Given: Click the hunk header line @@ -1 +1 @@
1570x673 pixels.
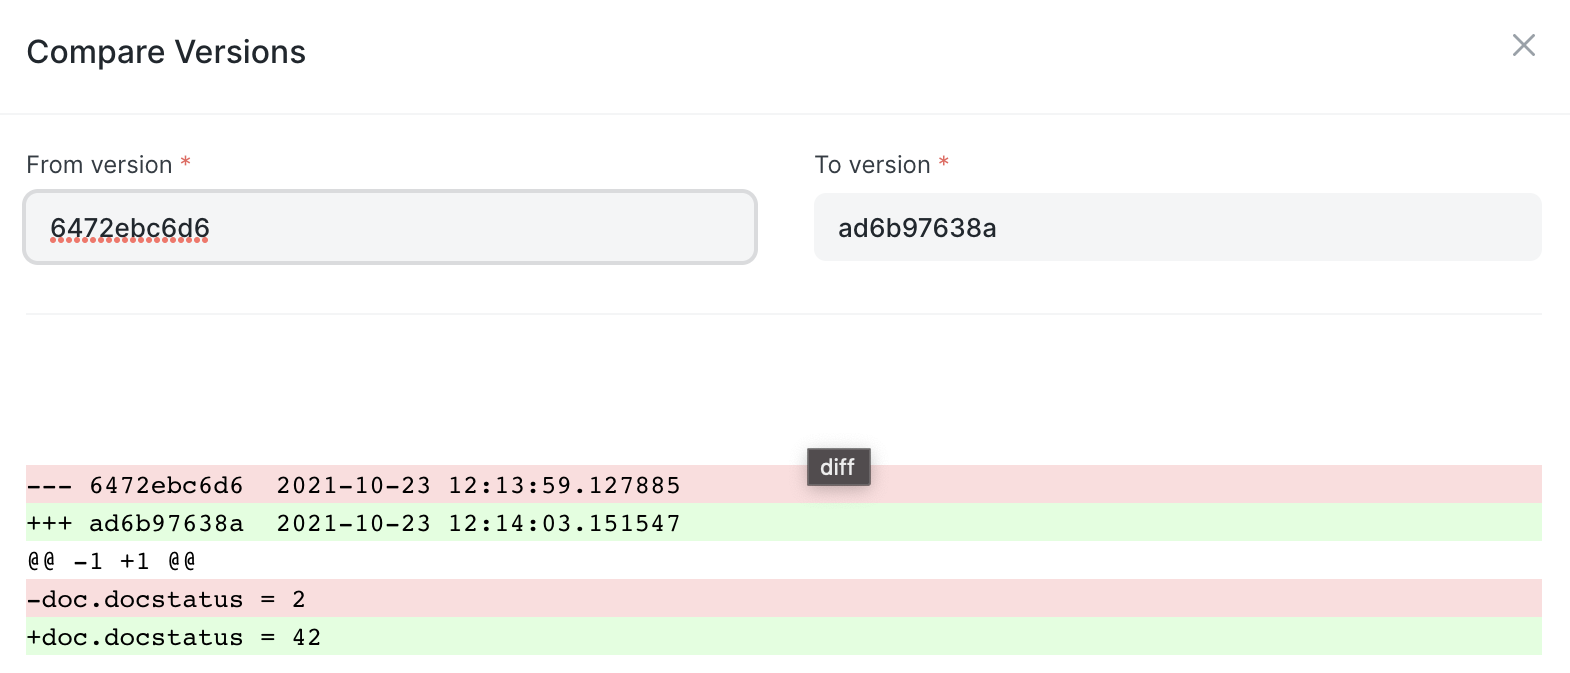Looking at the screenshot, I should pyautogui.click(x=108, y=561).
